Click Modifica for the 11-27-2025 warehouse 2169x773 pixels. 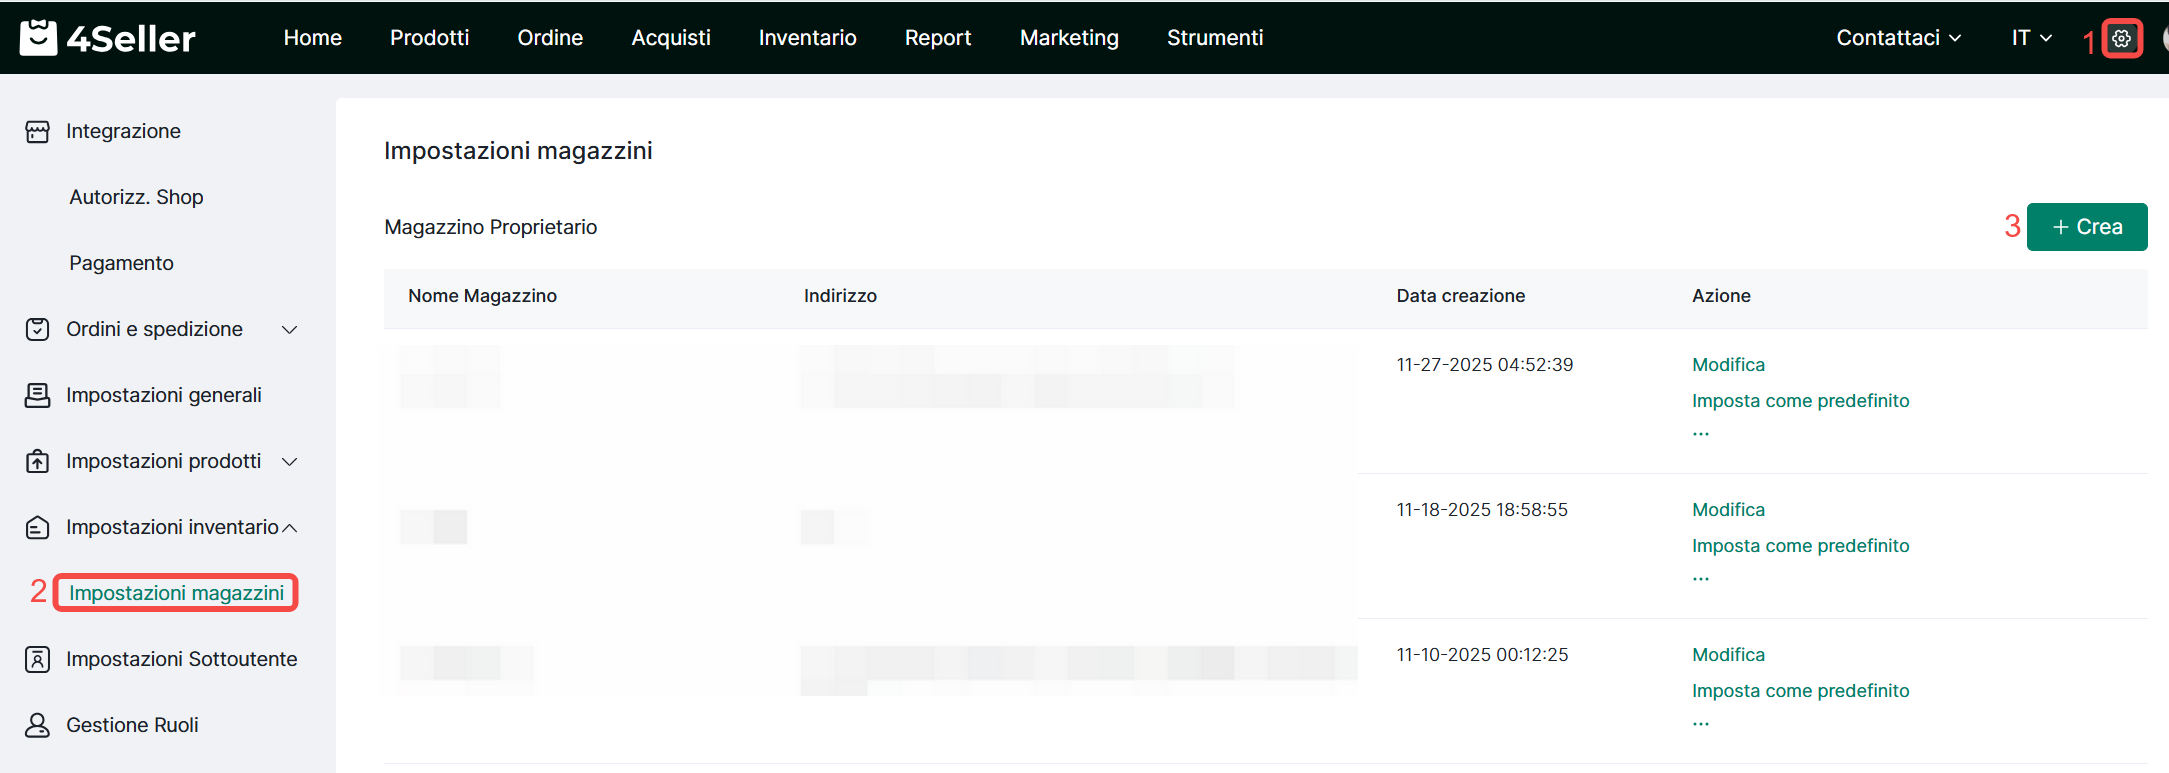[1728, 365]
